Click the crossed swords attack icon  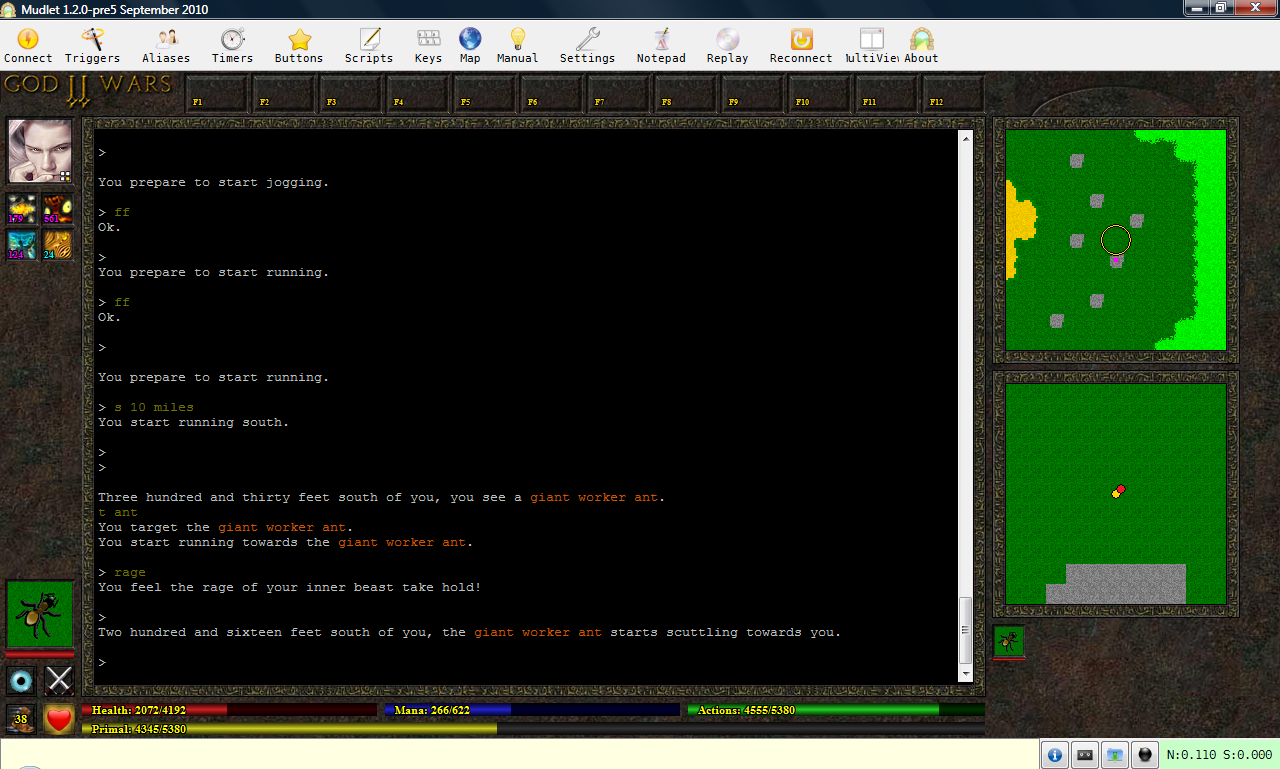[x=59, y=680]
